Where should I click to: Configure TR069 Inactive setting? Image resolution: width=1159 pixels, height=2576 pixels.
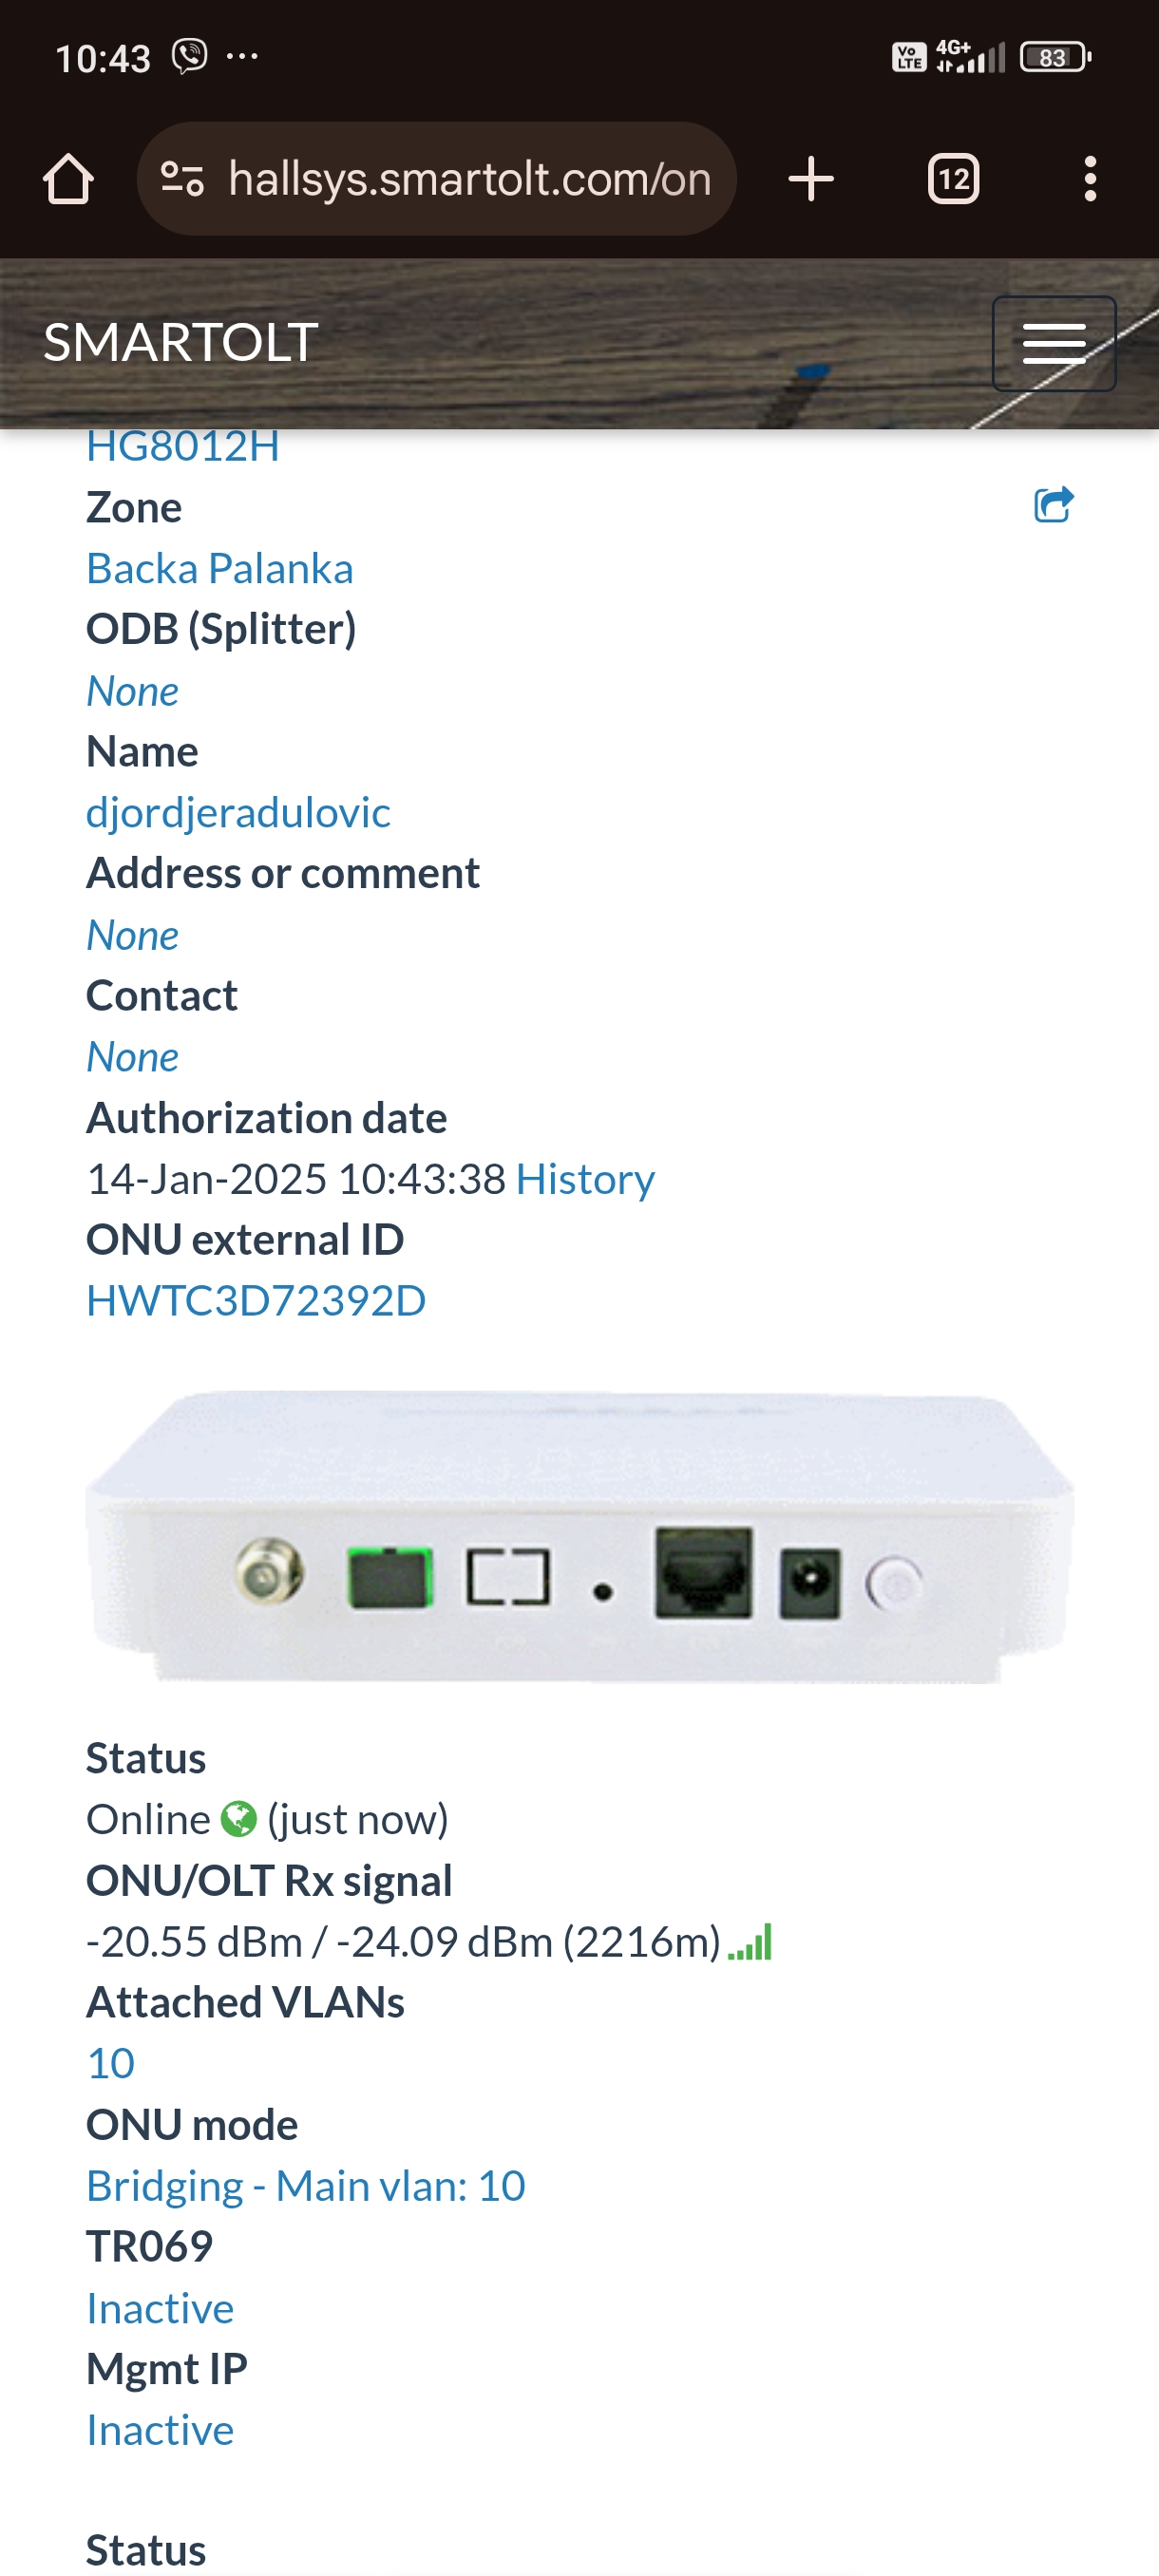tap(160, 2307)
